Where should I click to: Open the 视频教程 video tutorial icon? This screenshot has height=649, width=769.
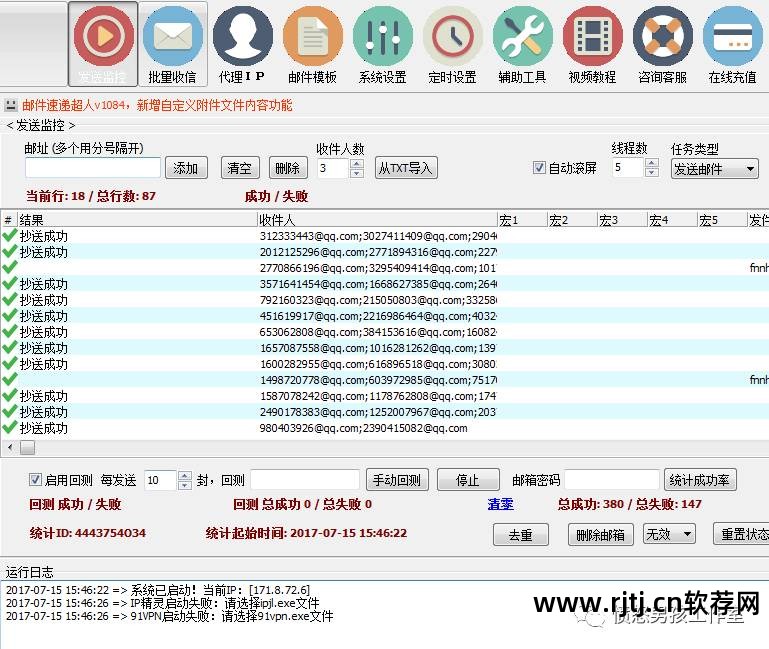592,44
